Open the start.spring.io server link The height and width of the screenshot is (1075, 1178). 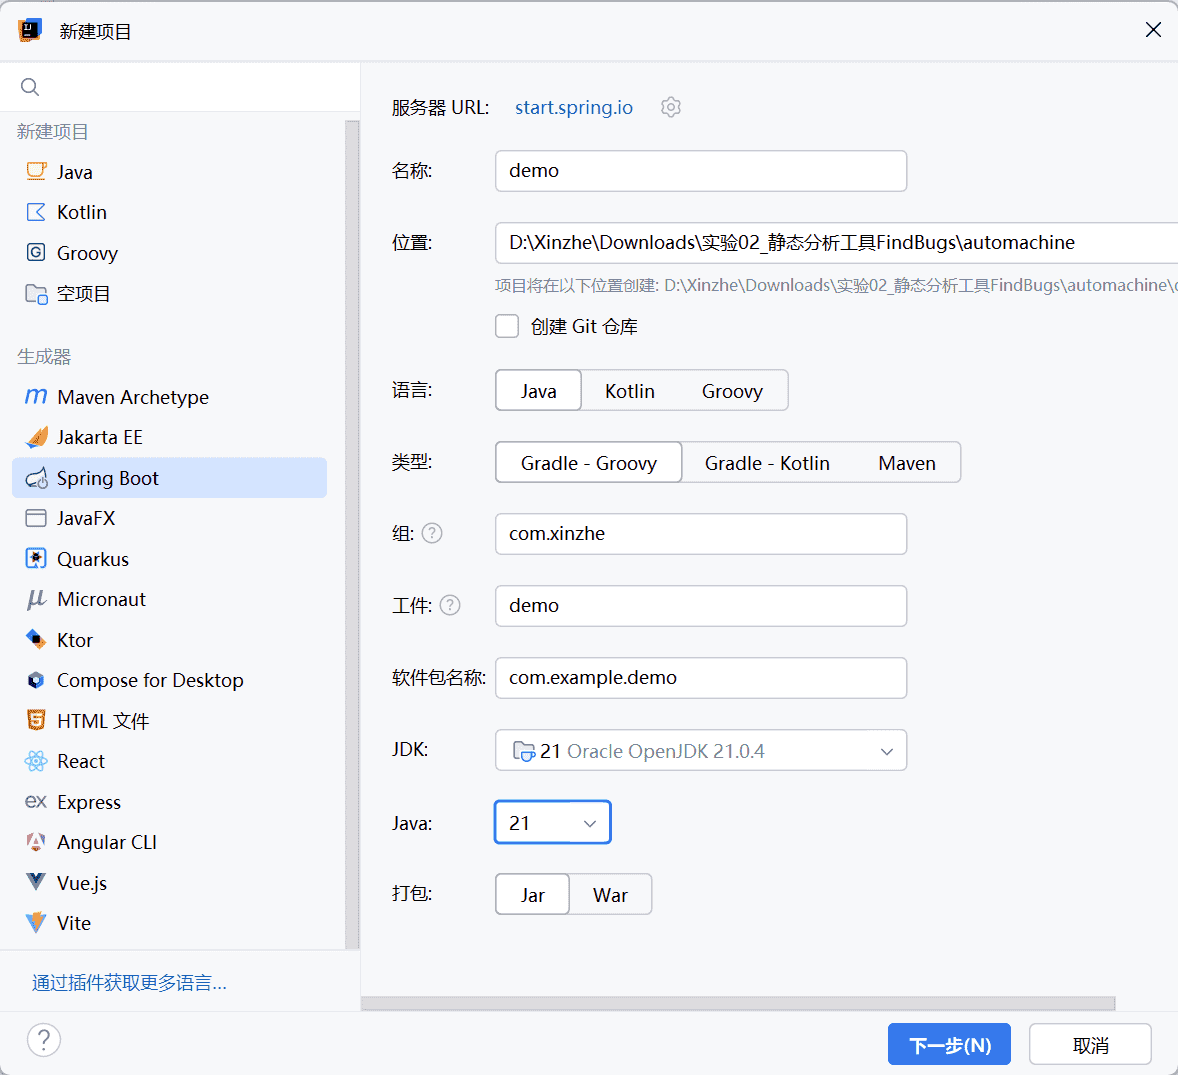pyautogui.click(x=574, y=107)
